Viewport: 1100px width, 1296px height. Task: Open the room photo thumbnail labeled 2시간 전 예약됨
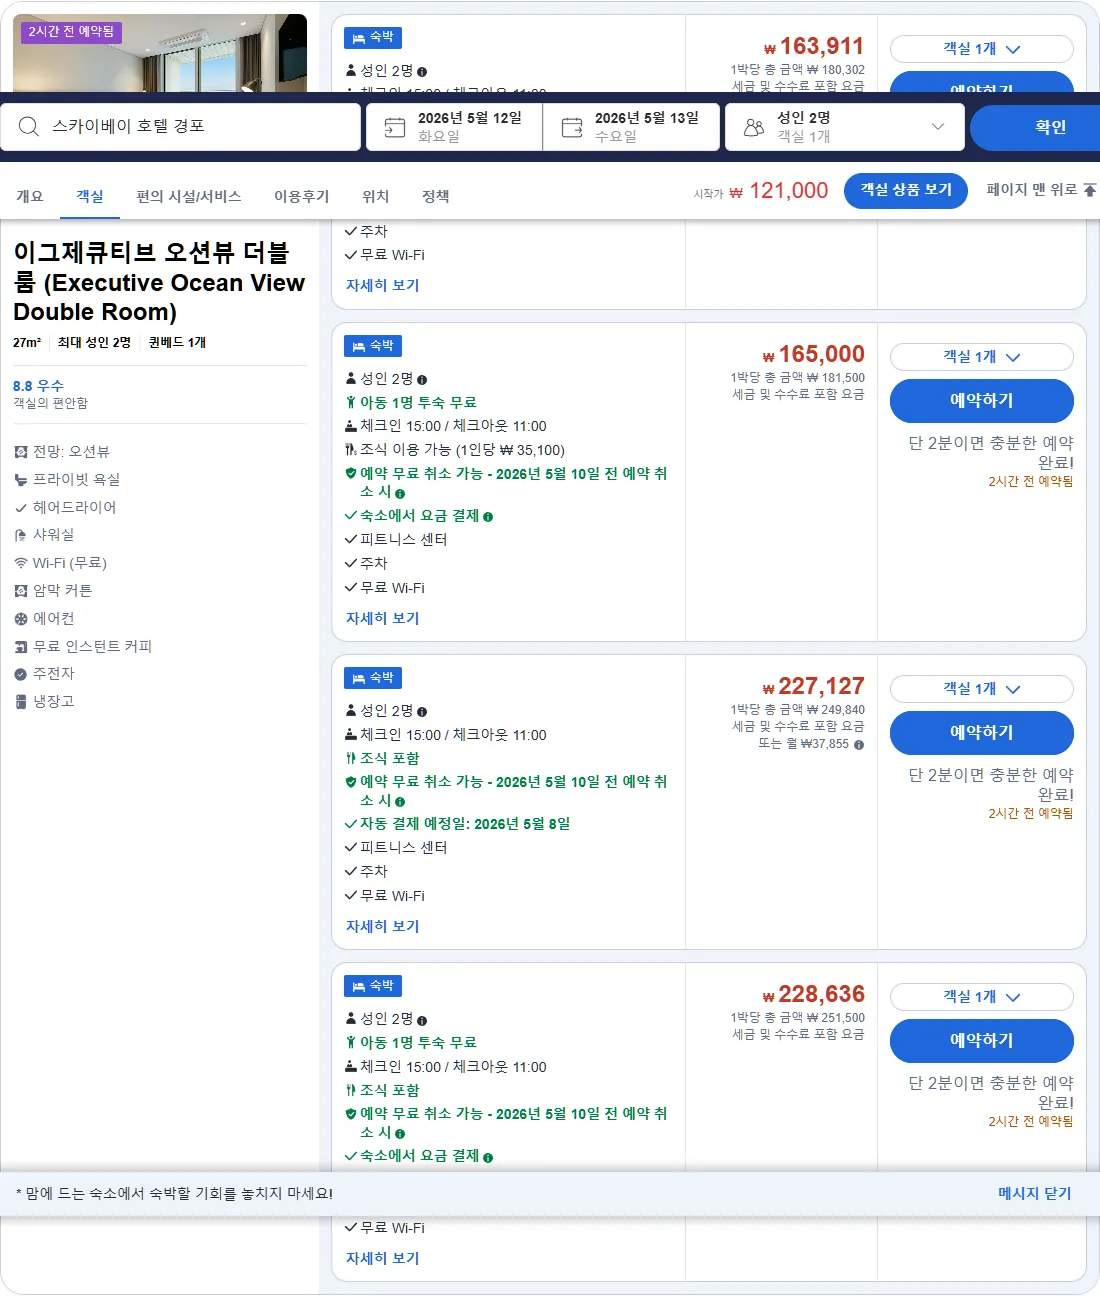coord(160,53)
